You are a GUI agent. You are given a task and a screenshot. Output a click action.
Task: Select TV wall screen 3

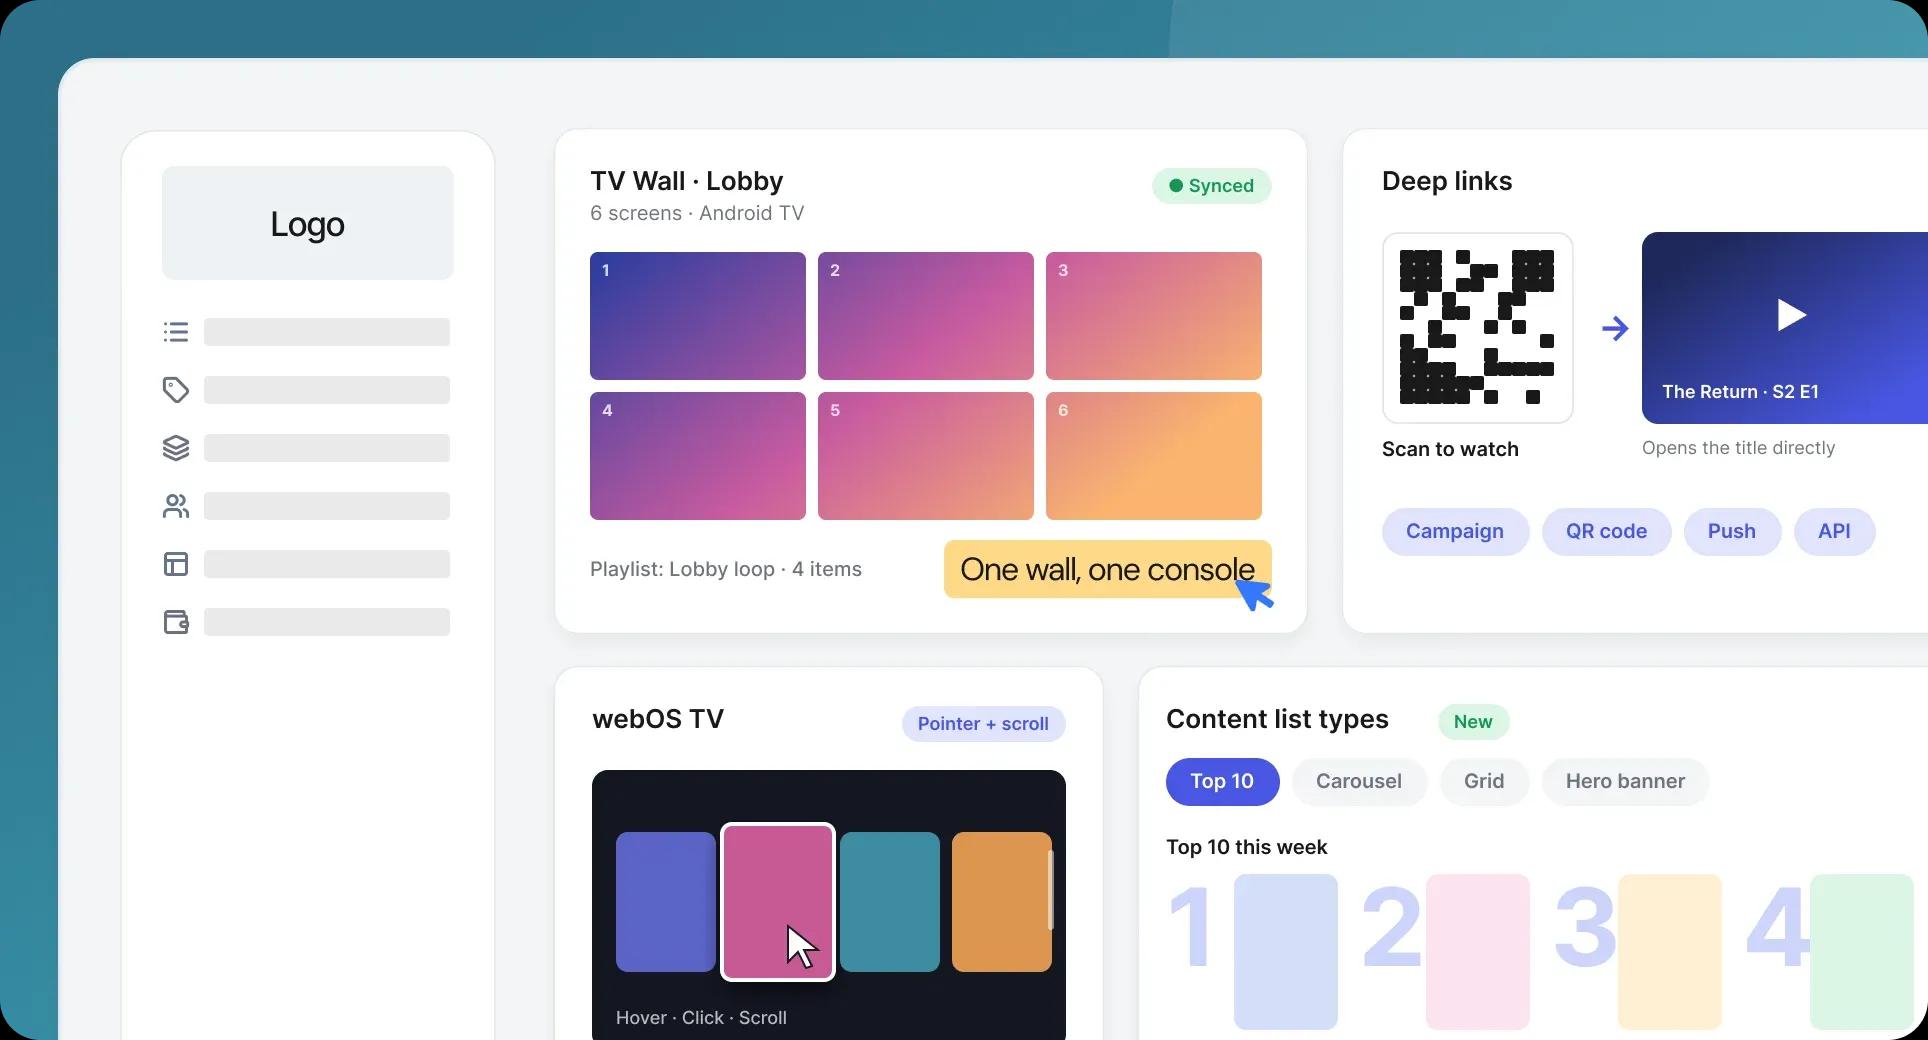coord(1154,316)
